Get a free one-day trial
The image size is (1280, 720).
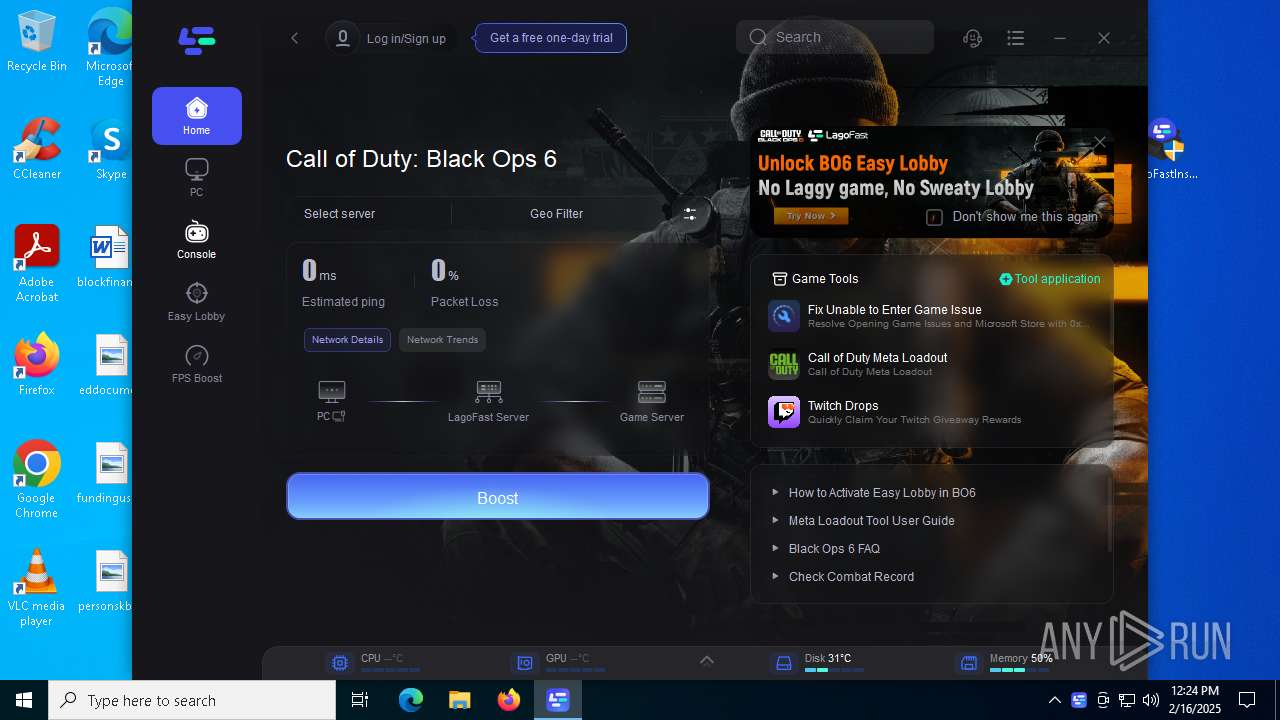(551, 38)
